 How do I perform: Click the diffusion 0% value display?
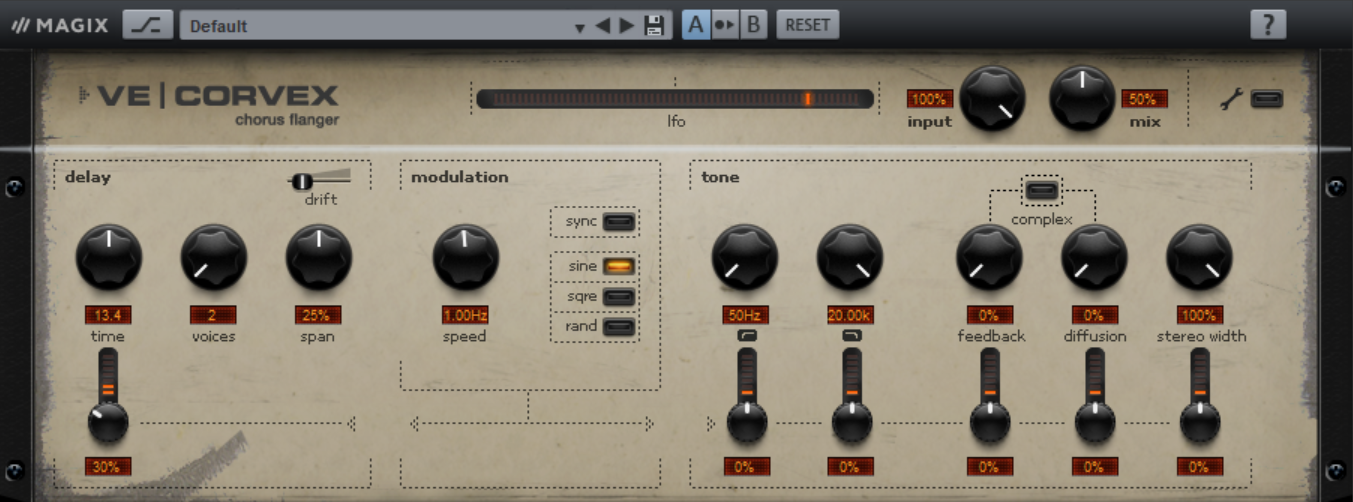click(x=1095, y=315)
